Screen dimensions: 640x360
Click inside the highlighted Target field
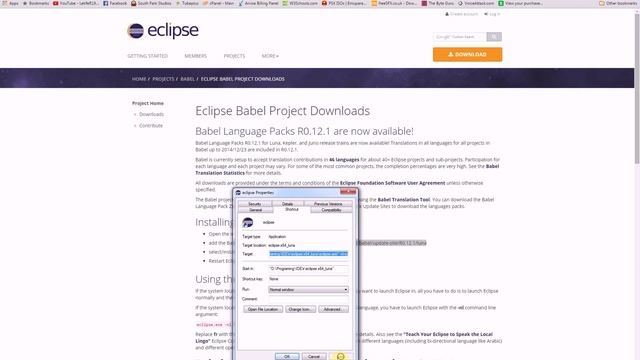(x=309, y=254)
